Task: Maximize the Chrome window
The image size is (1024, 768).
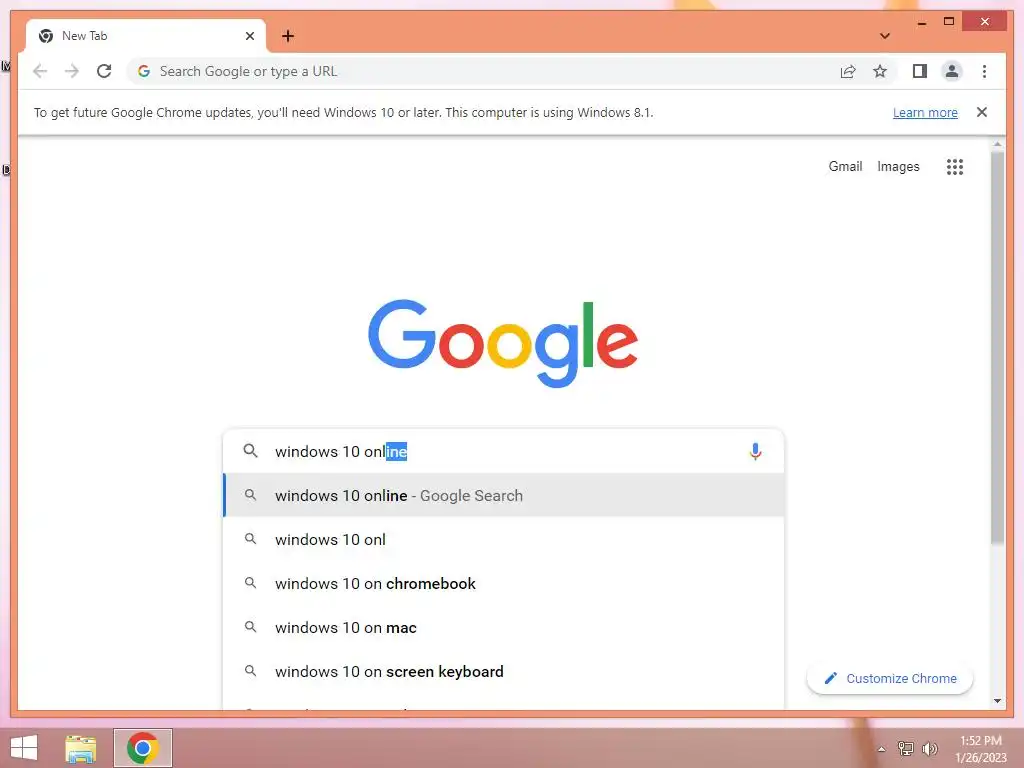Action: click(x=949, y=22)
